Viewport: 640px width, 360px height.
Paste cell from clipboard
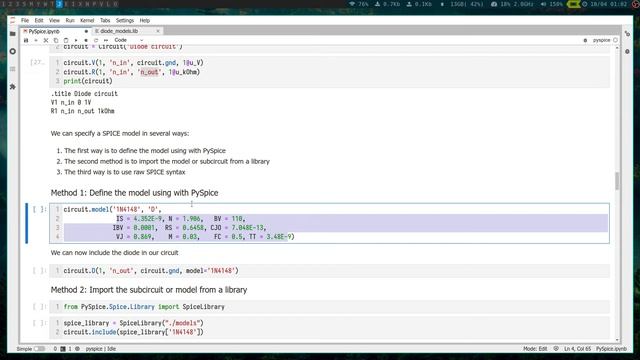66,40
